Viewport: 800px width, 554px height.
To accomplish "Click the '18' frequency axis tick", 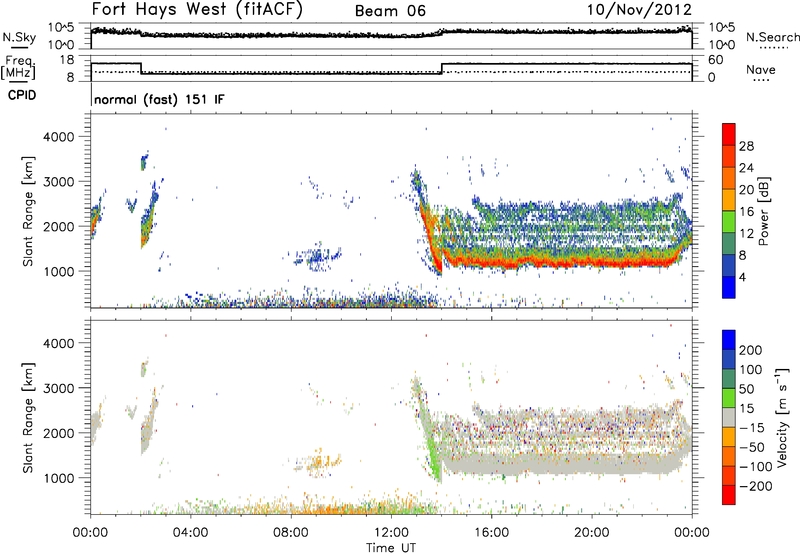I will click(67, 60).
